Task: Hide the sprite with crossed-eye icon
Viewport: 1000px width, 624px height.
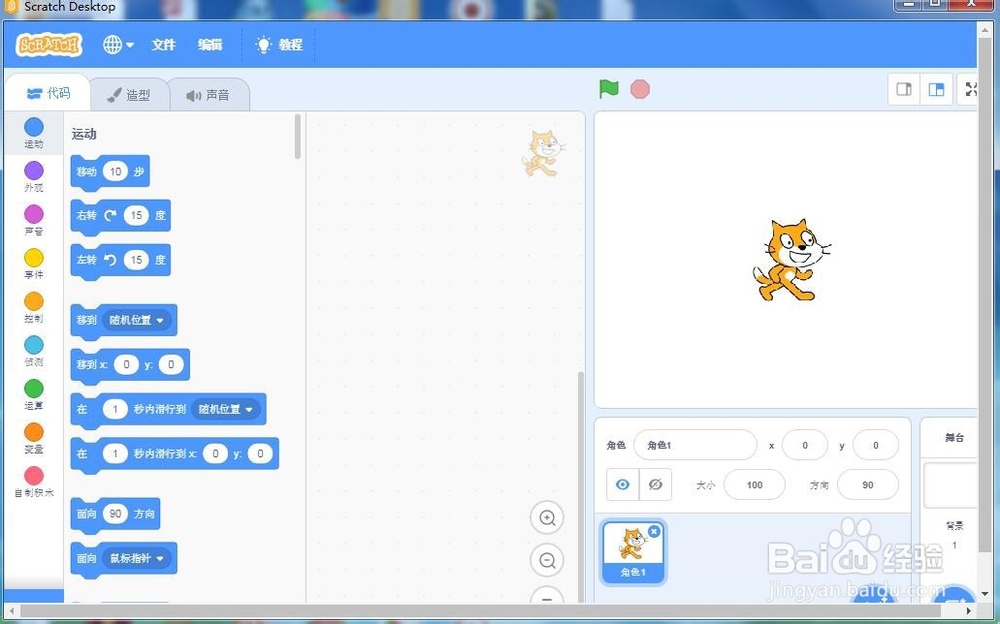Action: (656, 485)
